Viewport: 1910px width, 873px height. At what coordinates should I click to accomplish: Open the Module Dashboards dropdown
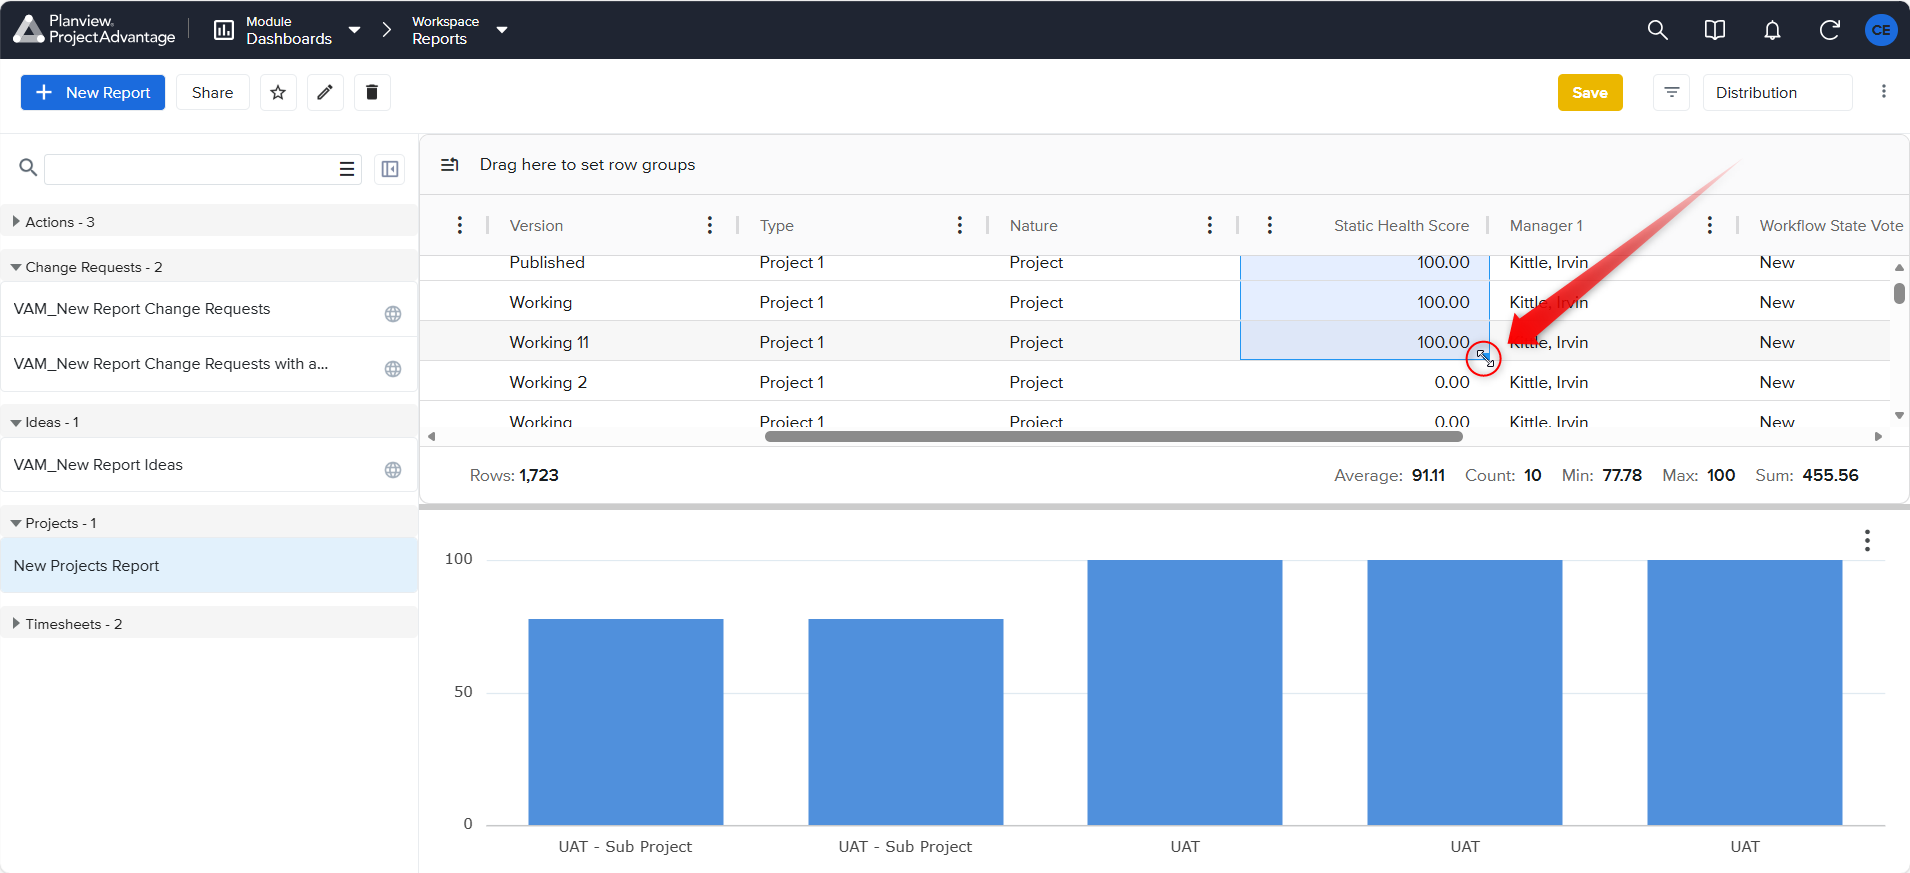[x=288, y=30]
